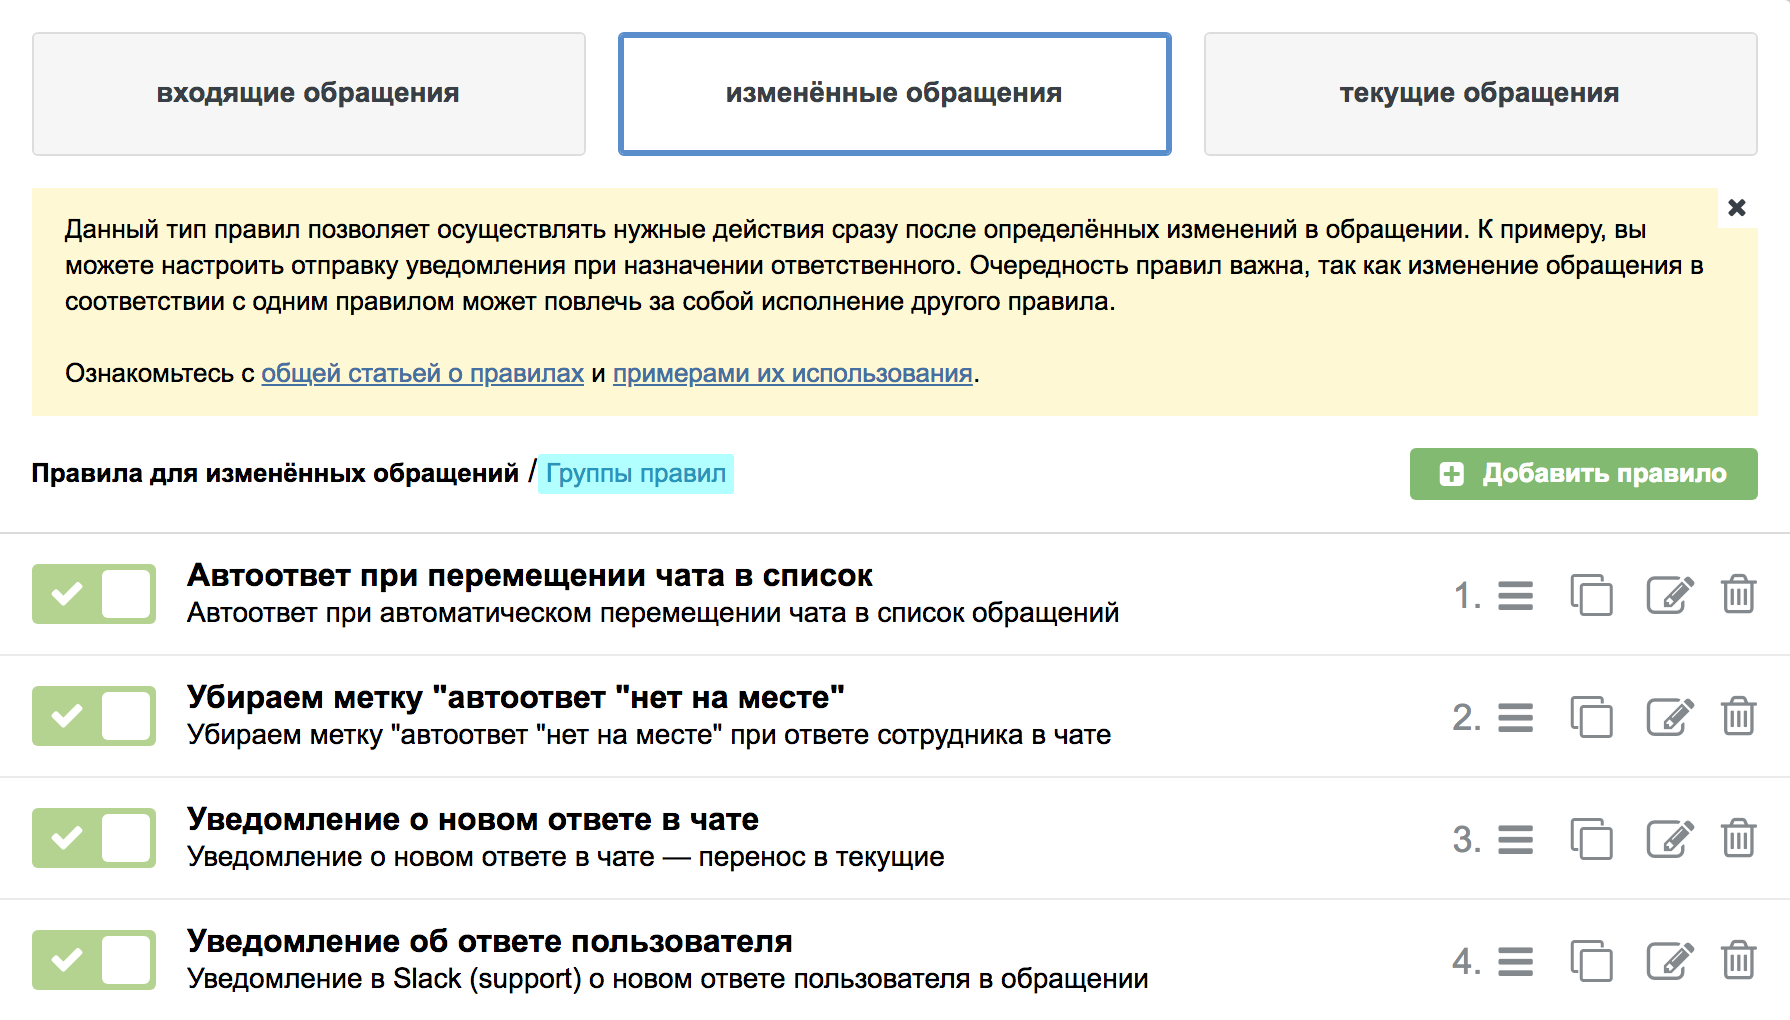Click the Добавить правило button
Image resolution: width=1790 pixels, height=1020 pixels.
tap(1583, 474)
